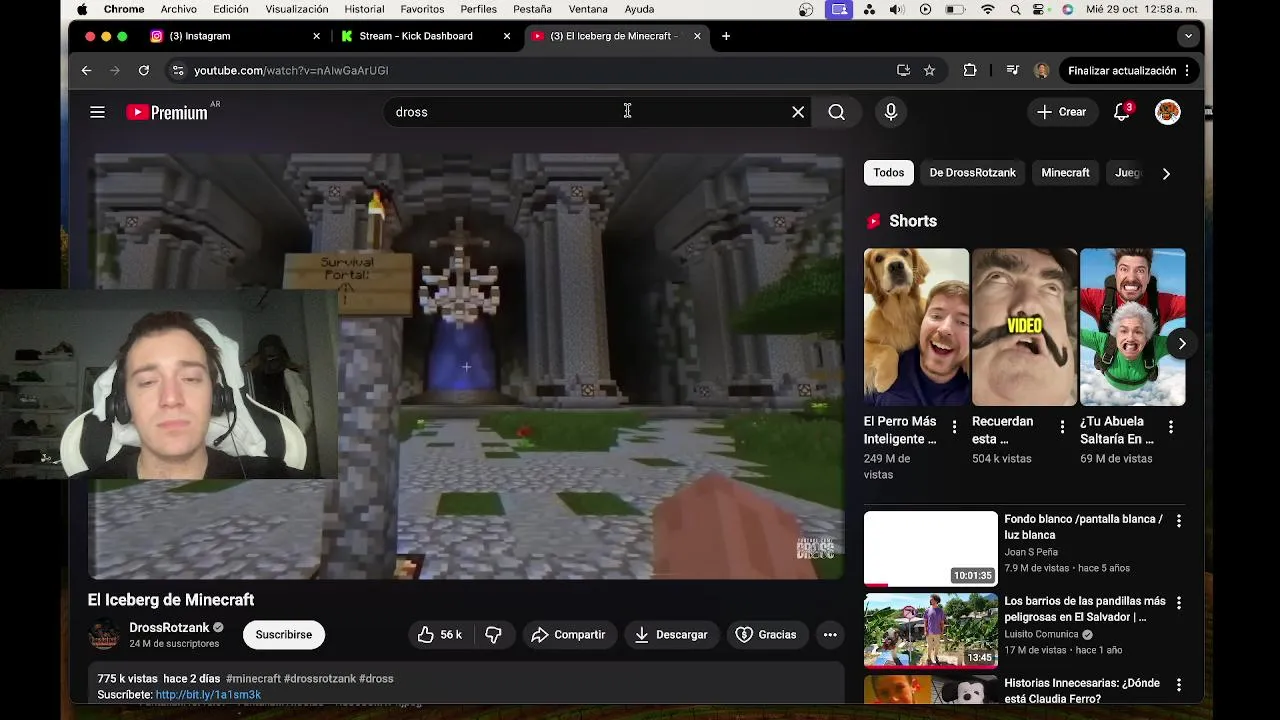Close the Kick Dashboard tab
The image size is (1280, 720).
pyautogui.click(x=507, y=36)
